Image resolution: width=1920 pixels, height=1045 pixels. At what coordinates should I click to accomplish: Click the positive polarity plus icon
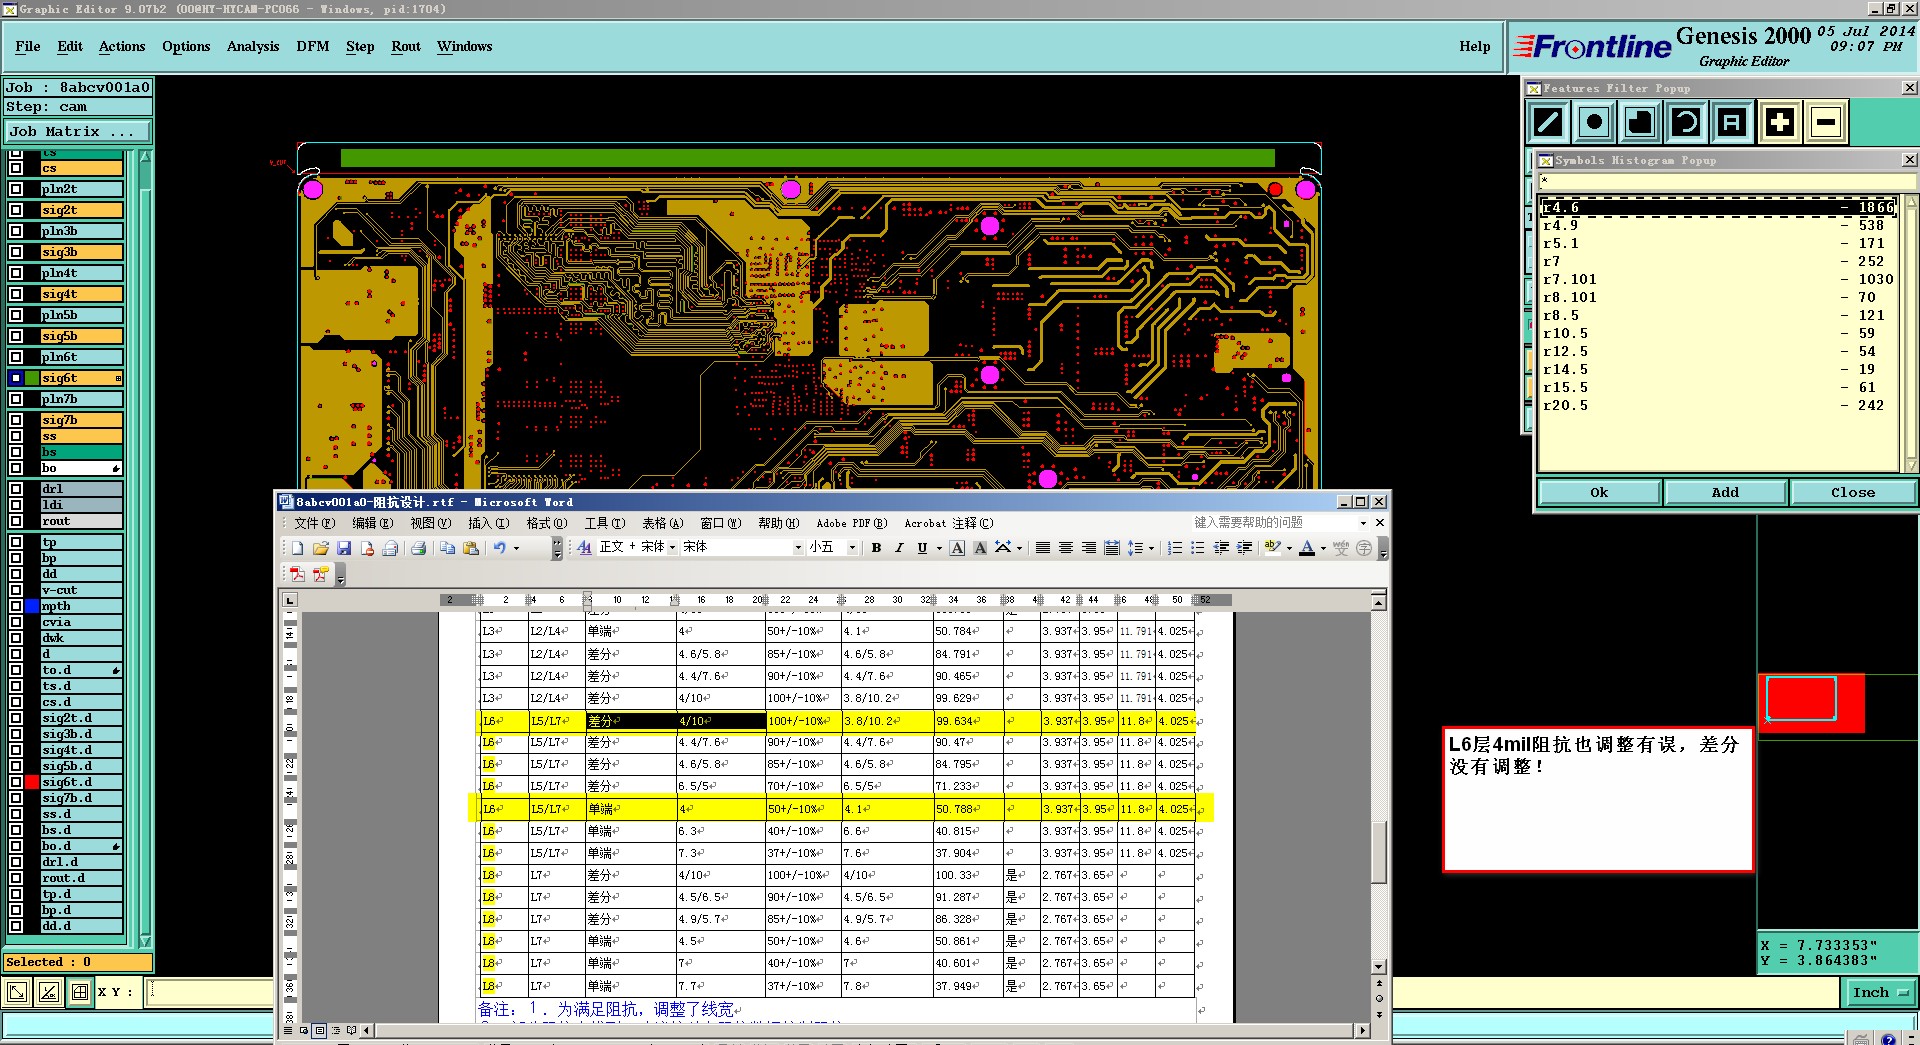pyautogui.click(x=1779, y=122)
